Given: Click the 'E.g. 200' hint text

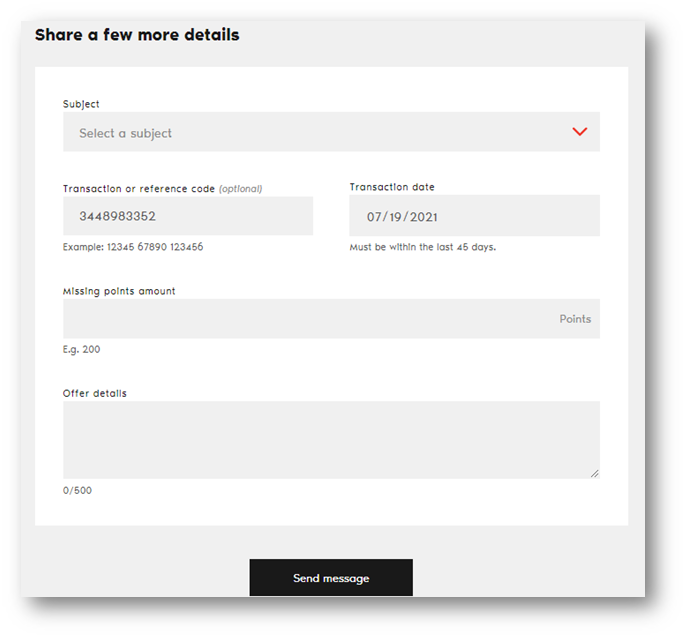Looking at the screenshot, I should [81, 349].
